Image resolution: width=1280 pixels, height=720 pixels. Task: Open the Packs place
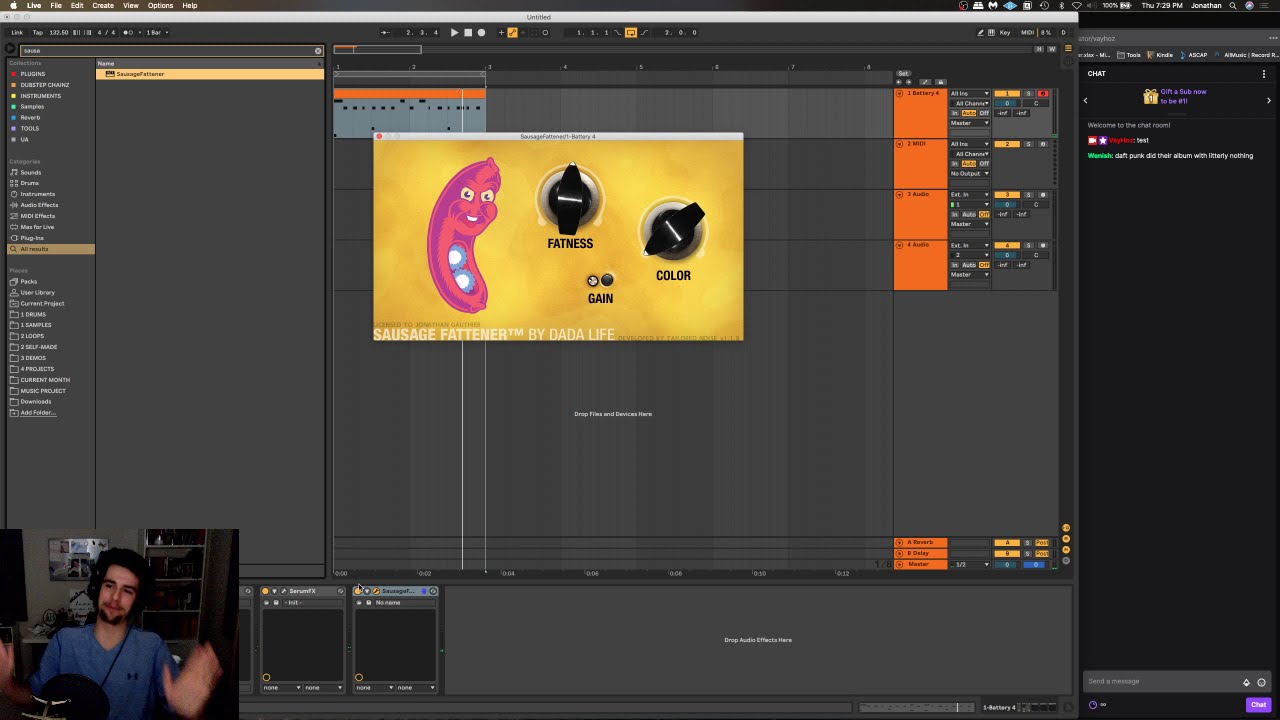[x=28, y=281]
